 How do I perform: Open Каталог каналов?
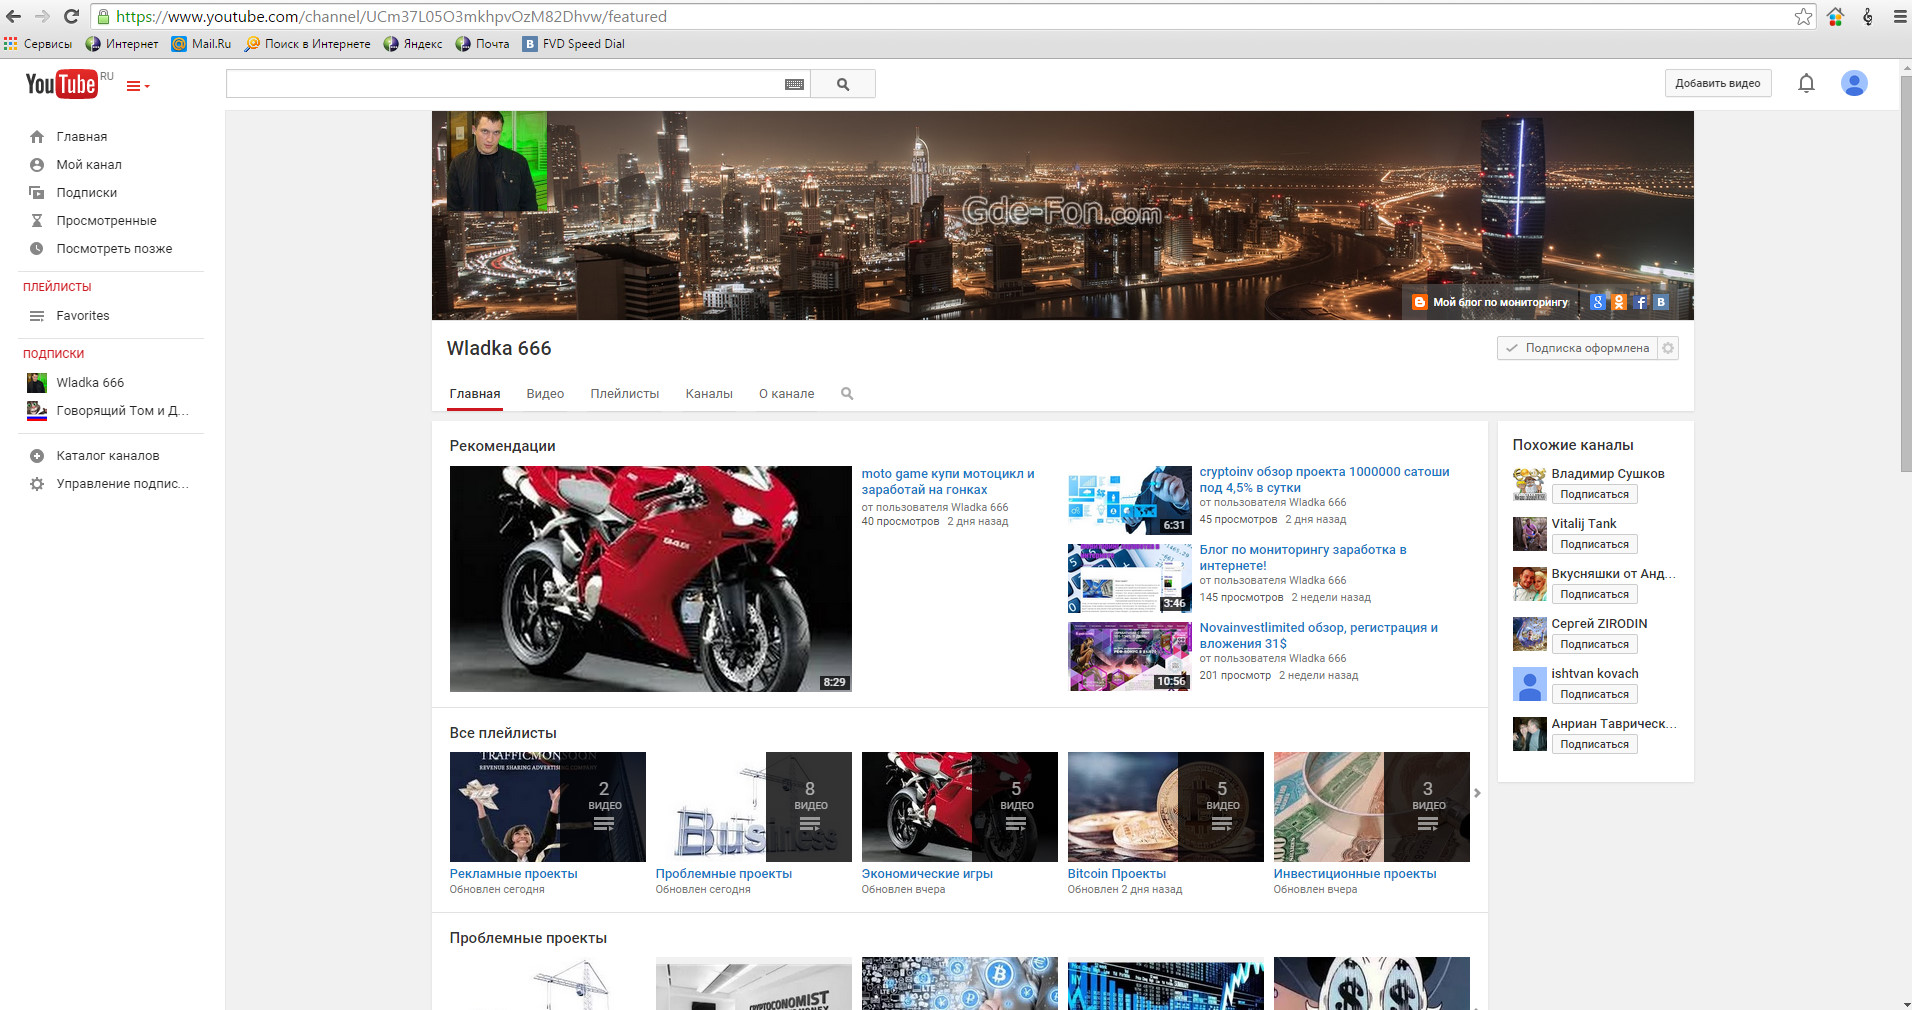[110, 456]
